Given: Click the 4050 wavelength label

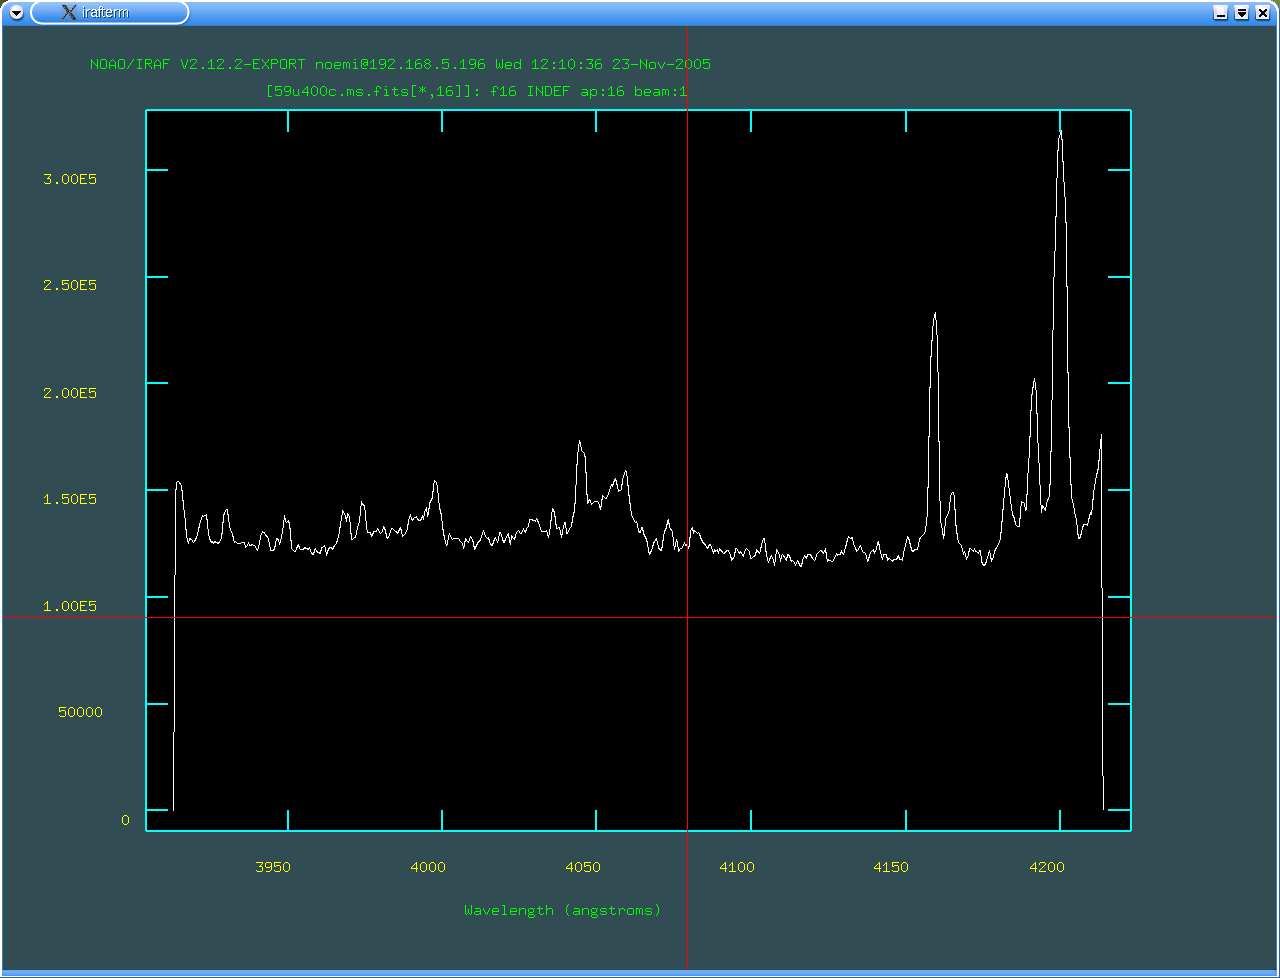Looking at the screenshot, I should [583, 867].
